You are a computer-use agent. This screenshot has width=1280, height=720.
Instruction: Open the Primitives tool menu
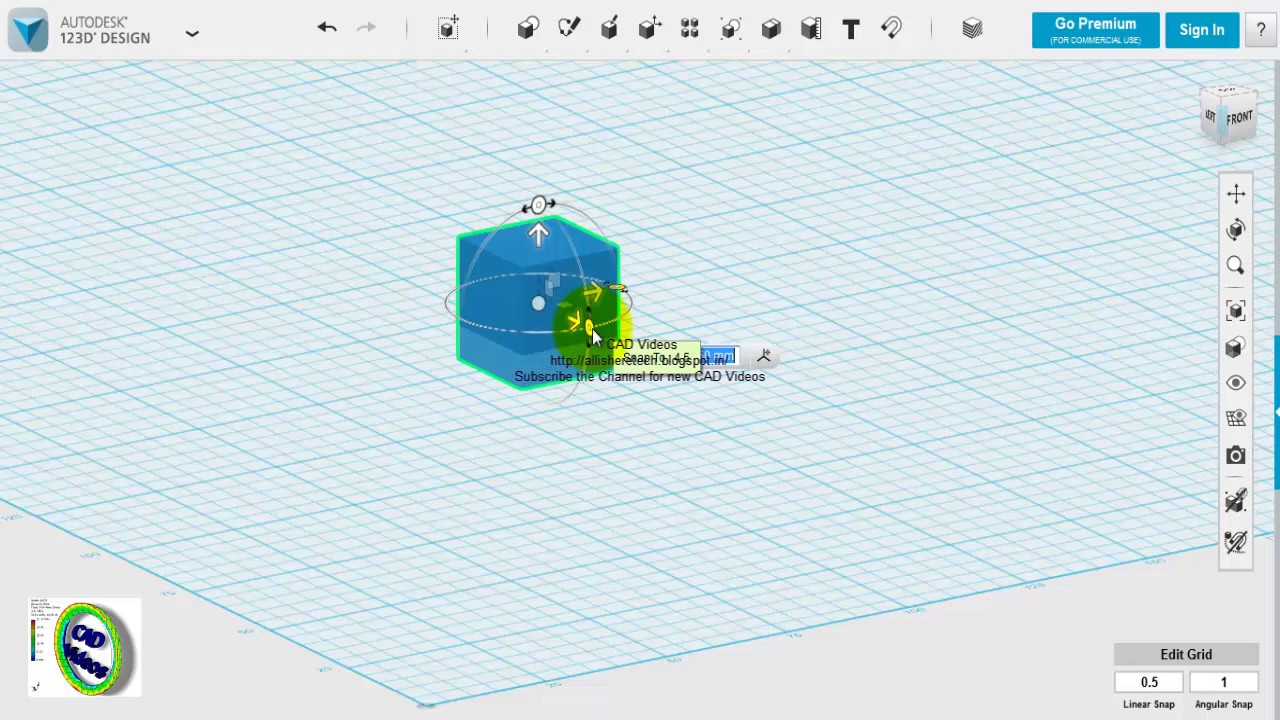(x=528, y=28)
